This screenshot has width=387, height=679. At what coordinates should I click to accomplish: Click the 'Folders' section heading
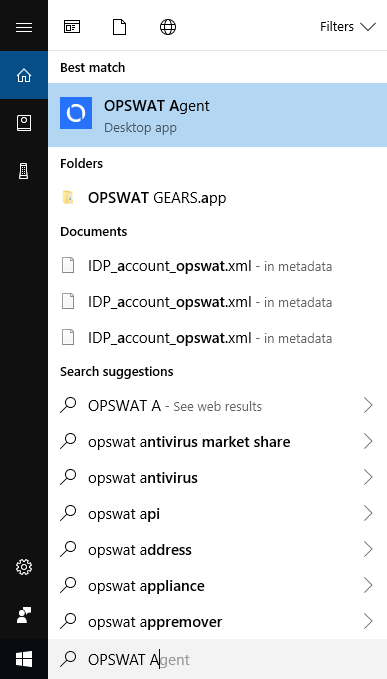pos(81,164)
